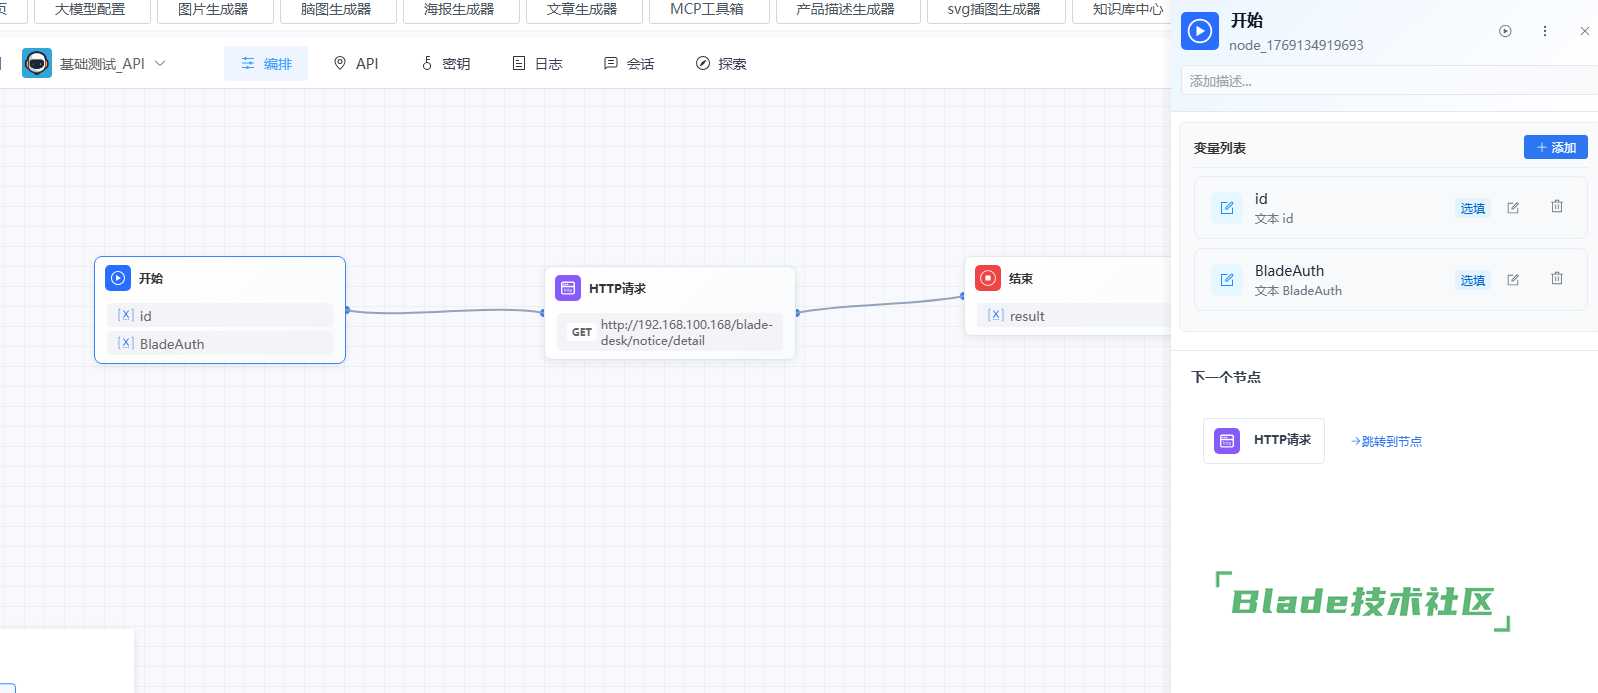Viewport: 1598px width, 693px height.
Task: Click the 跳转到节点 link
Action: click(1386, 441)
